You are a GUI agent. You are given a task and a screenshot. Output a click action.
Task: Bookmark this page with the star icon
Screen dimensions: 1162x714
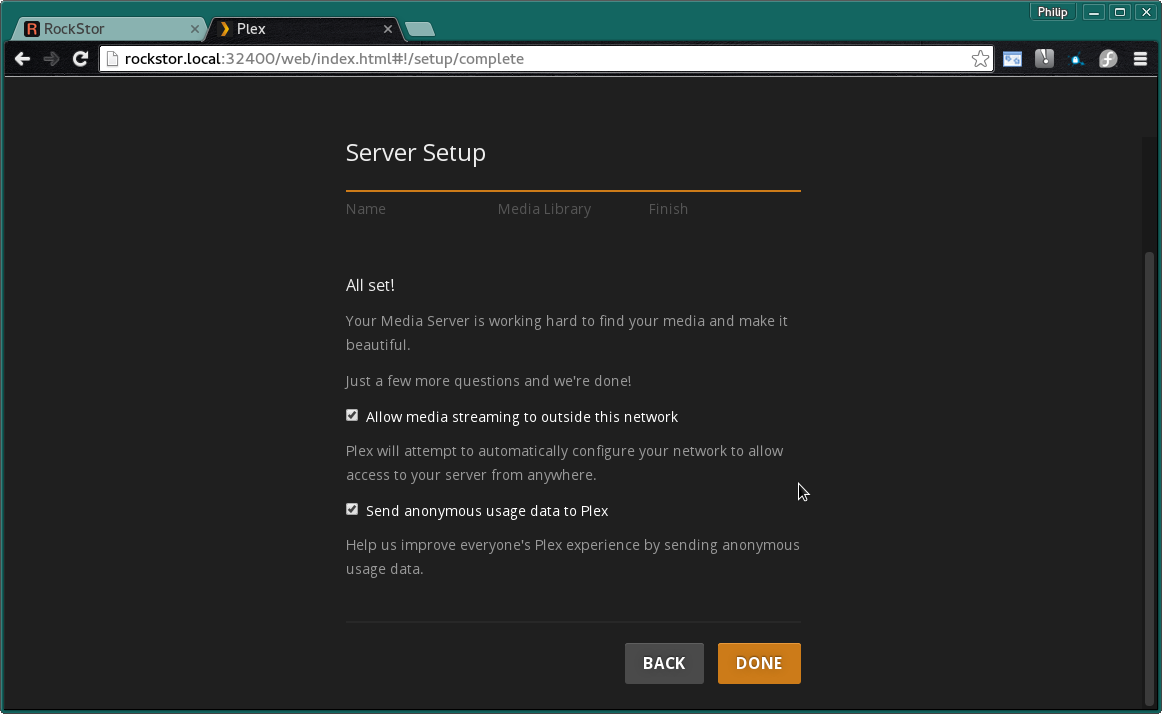(x=980, y=59)
